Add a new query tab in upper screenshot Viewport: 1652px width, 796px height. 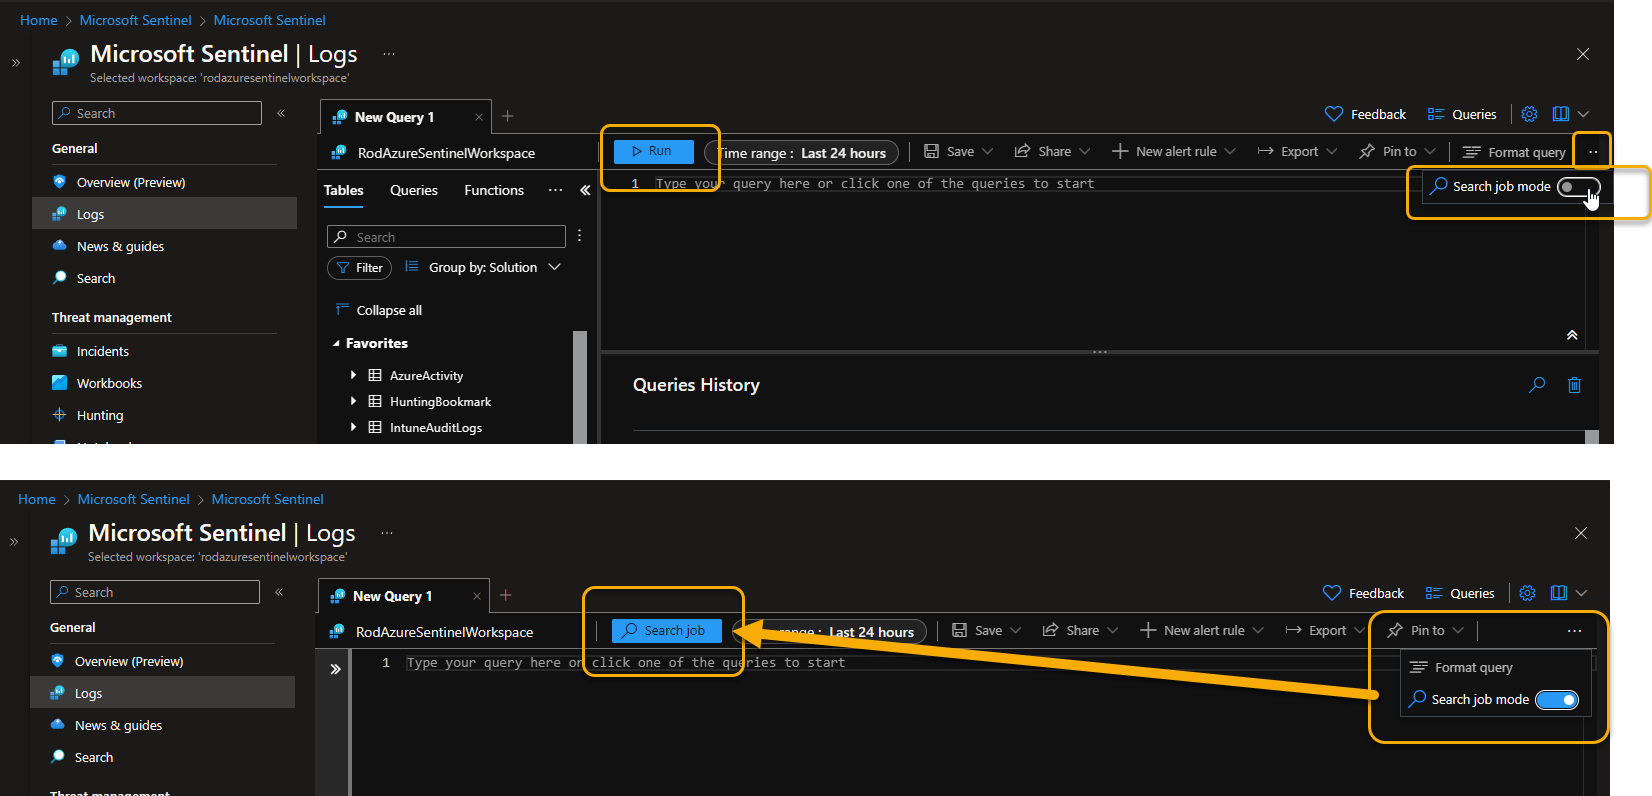click(x=508, y=116)
